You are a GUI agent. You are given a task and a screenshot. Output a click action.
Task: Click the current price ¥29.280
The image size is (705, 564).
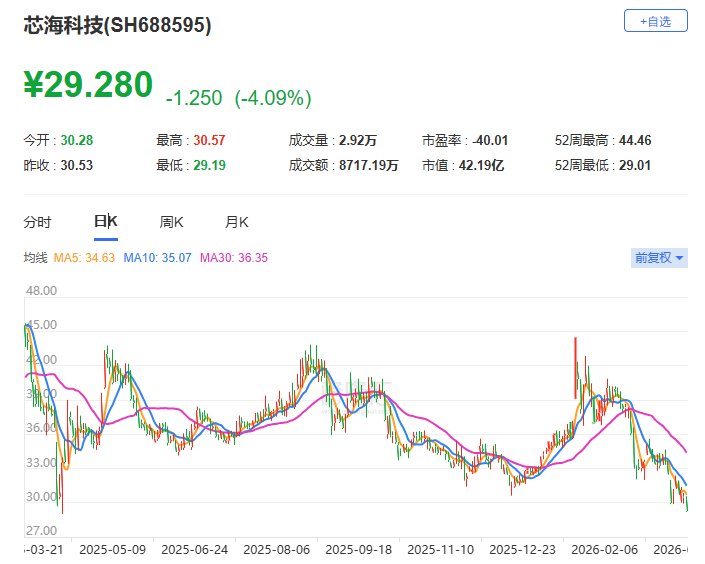pyautogui.click(x=88, y=84)
